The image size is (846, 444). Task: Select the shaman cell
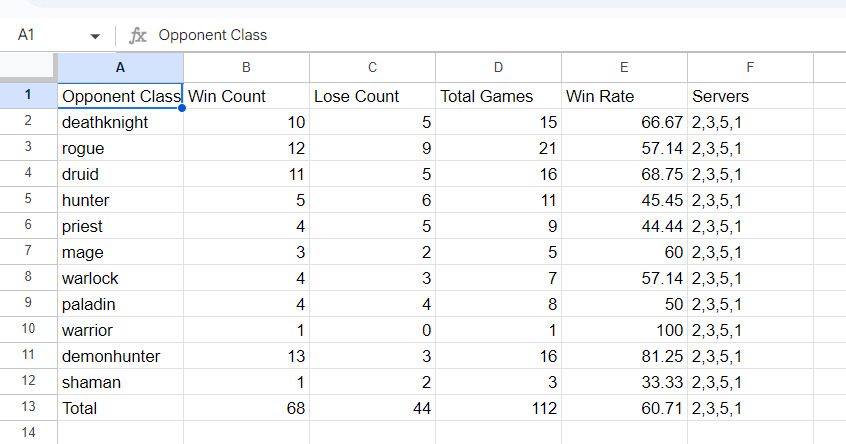coord(120,382)
